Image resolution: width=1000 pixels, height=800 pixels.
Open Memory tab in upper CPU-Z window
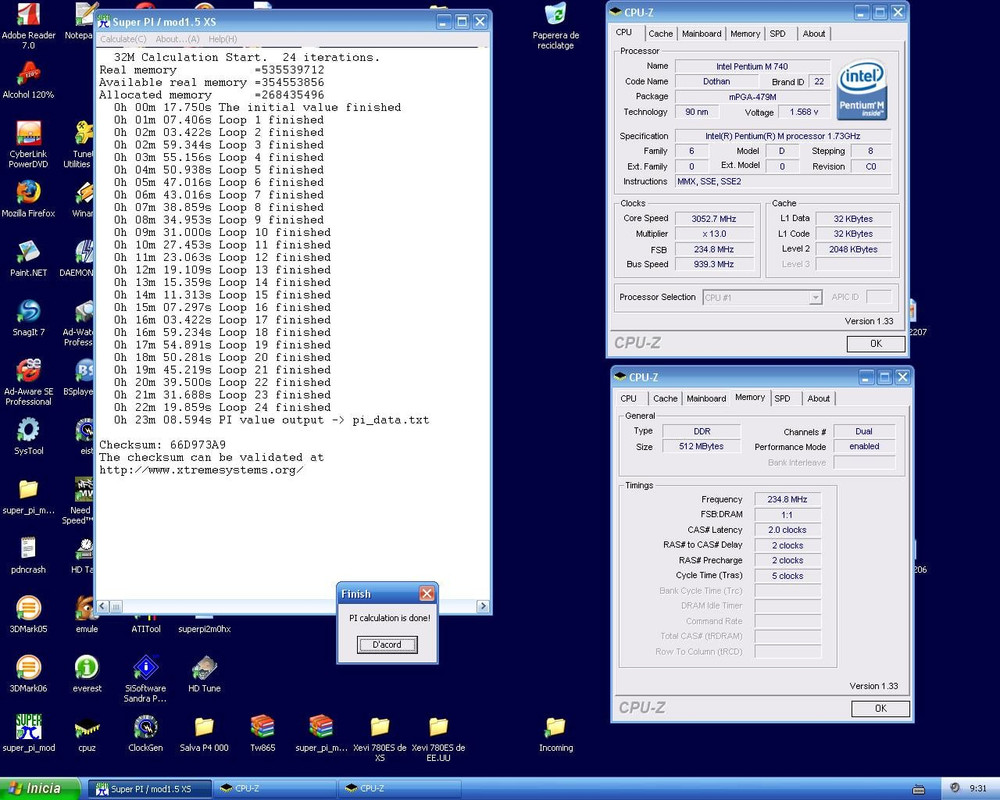pyautogui.click(x=745, y=34)
